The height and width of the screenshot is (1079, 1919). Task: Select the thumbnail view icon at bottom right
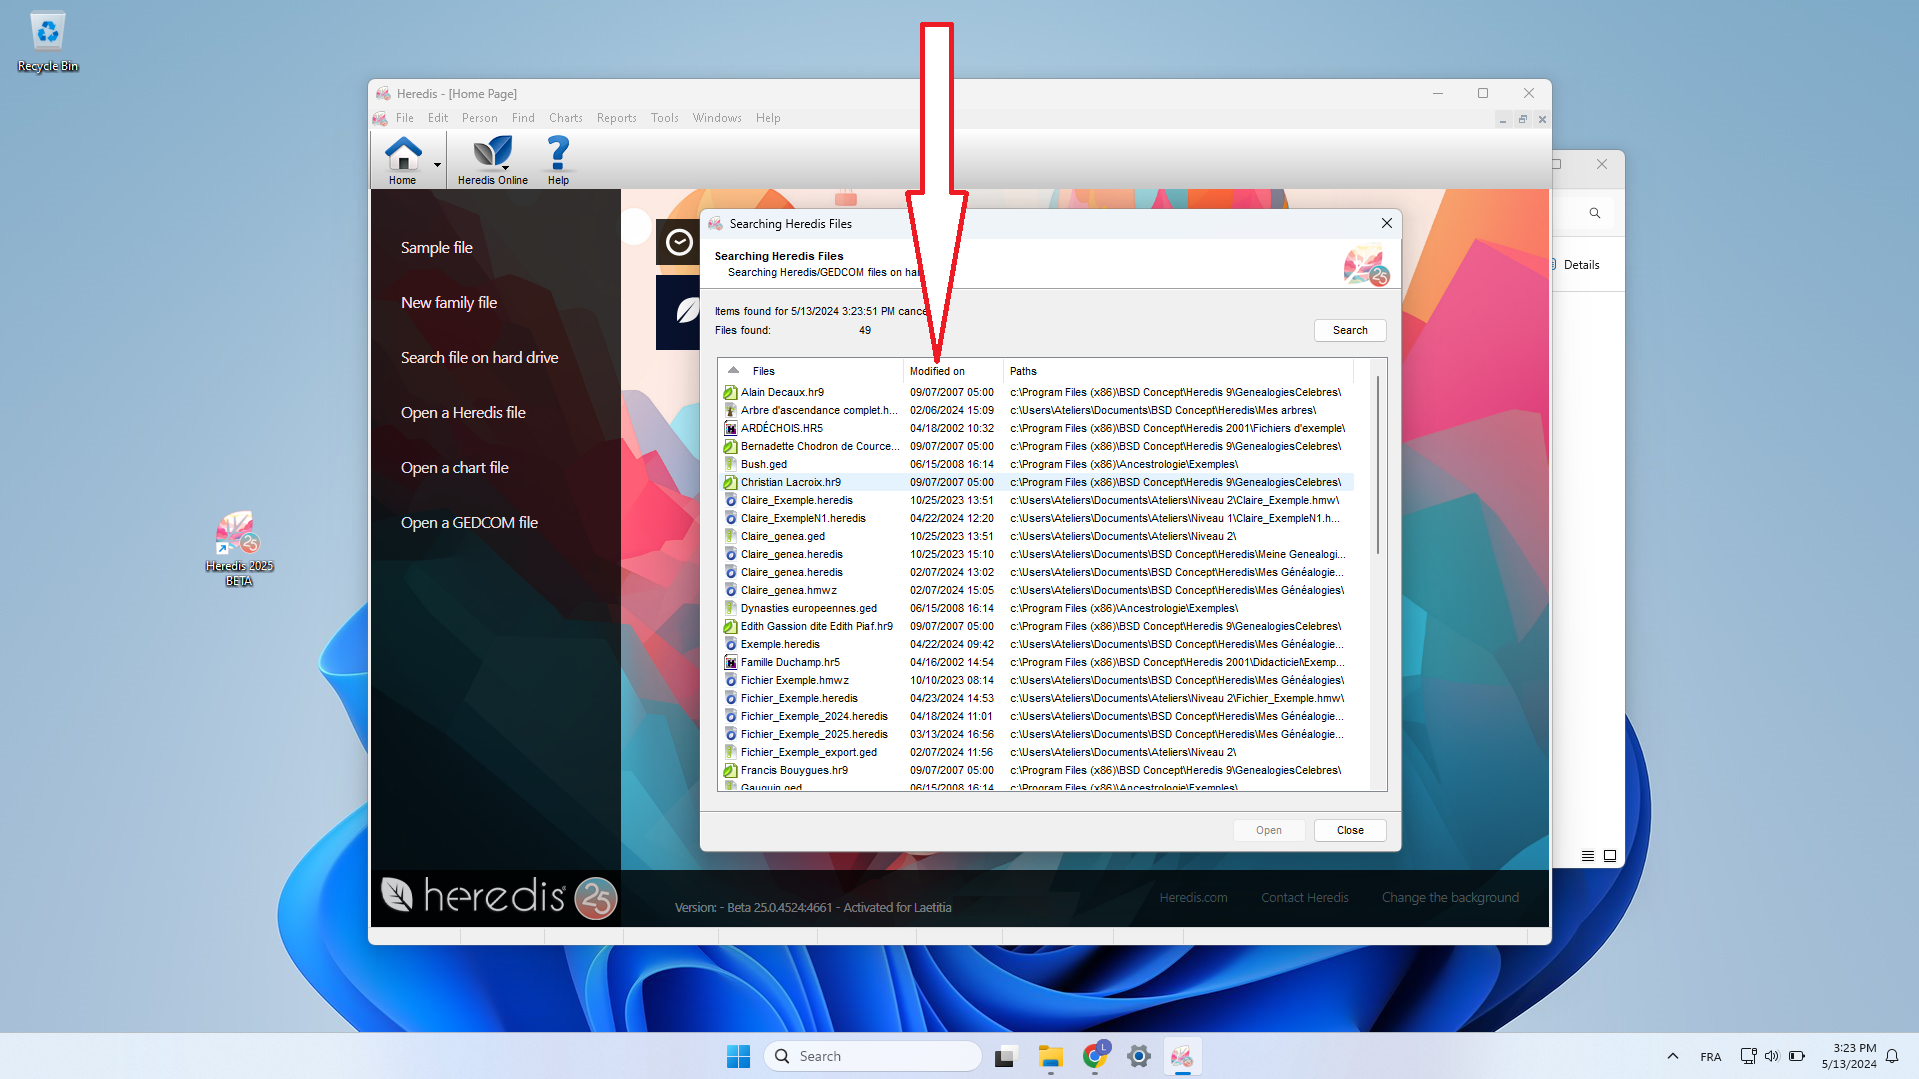pyautogui.click(x=1610, y=856)
